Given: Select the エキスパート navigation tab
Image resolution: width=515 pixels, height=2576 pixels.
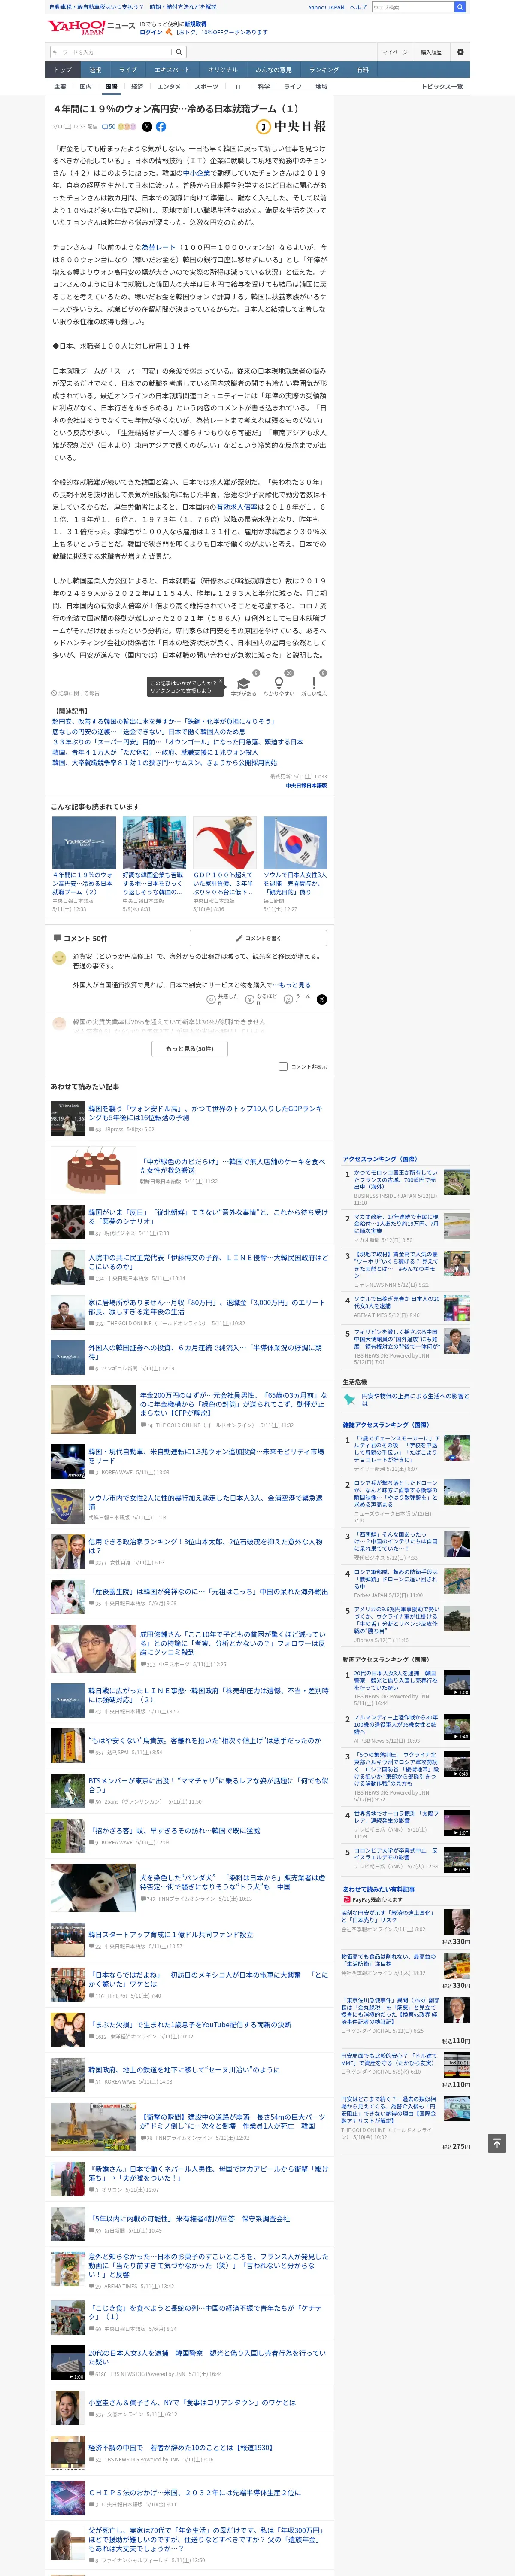Looking at the screenshot, I should tap(172, 70).
